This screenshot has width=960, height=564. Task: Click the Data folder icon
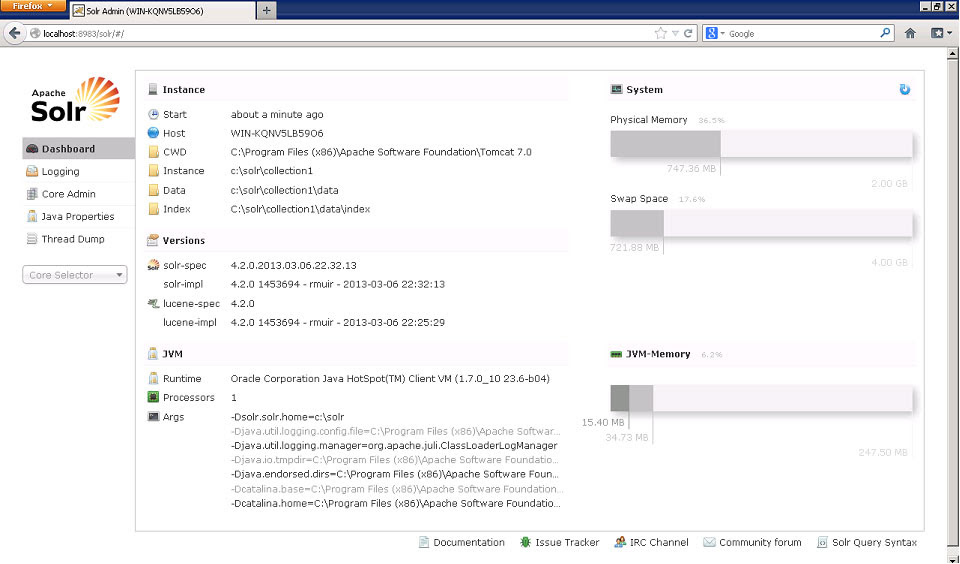tap(153, 190)
